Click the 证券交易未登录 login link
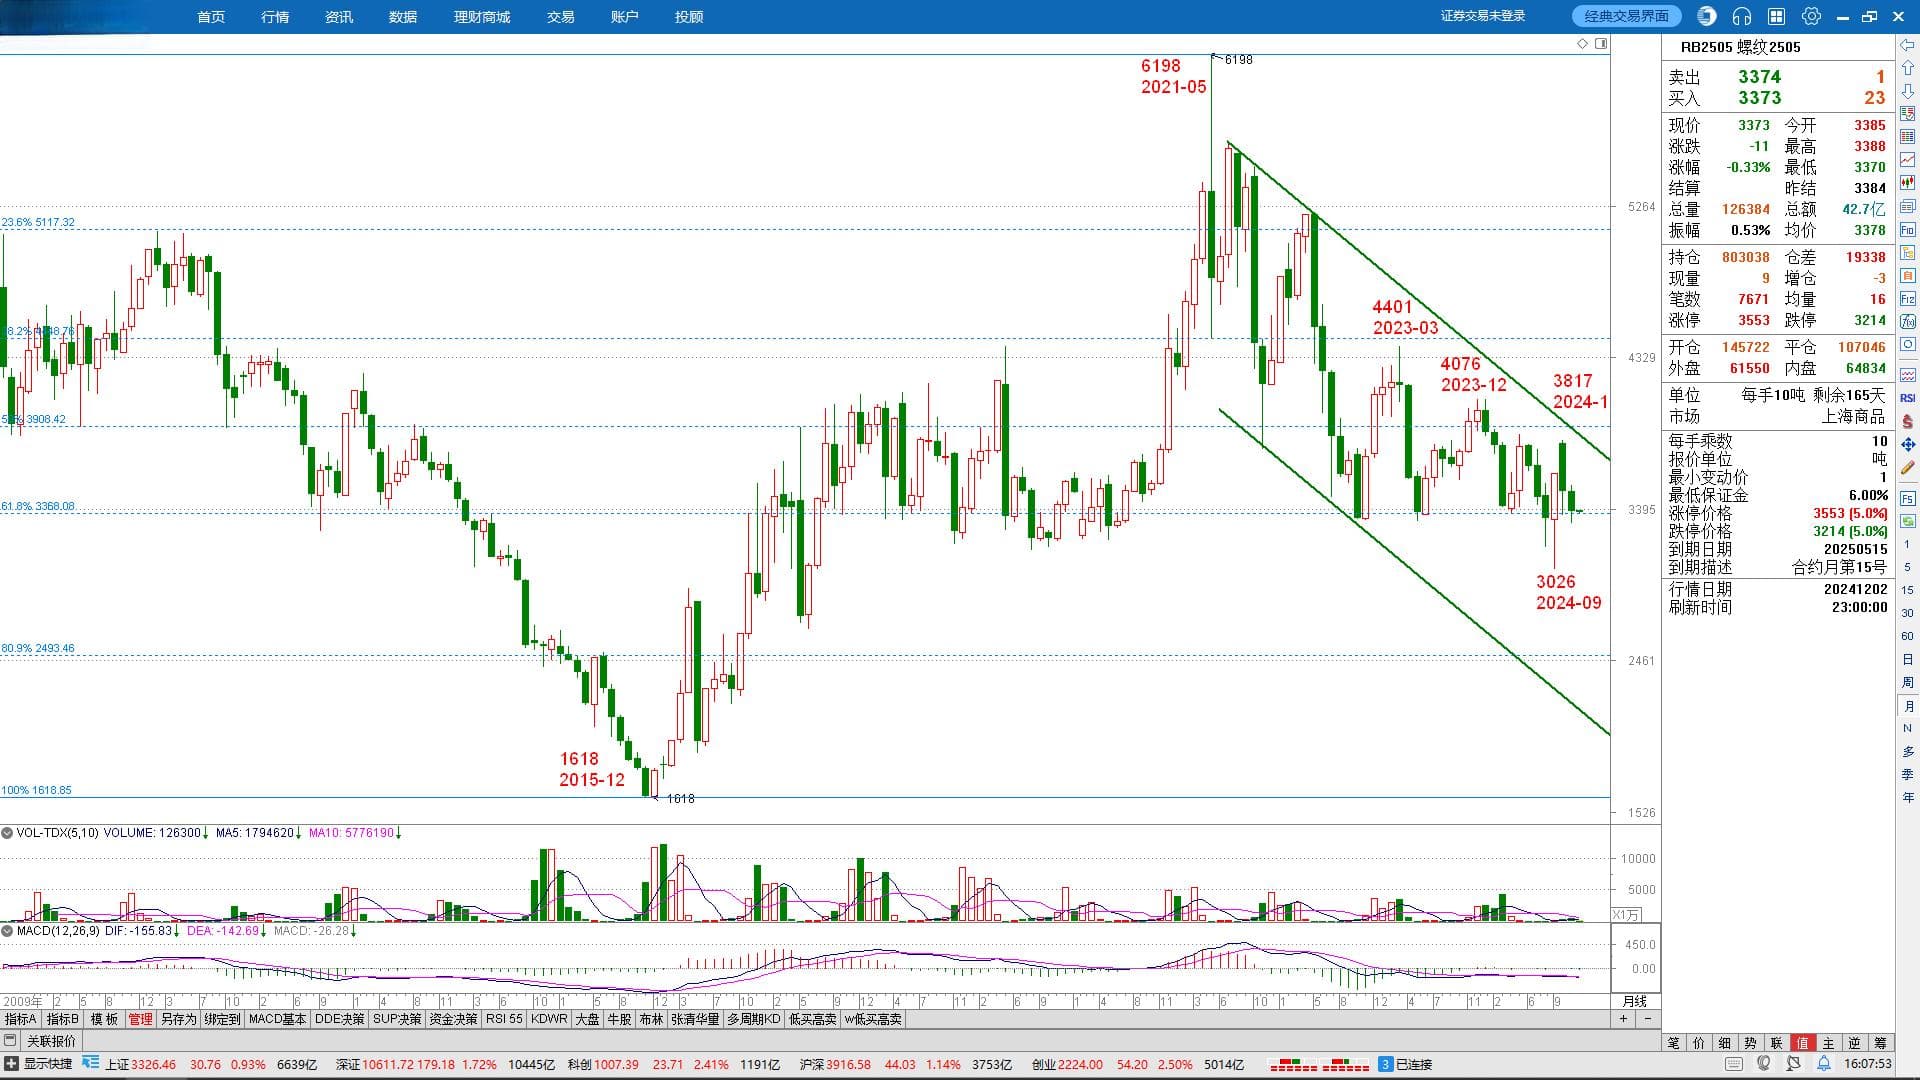 (1482, 16)
